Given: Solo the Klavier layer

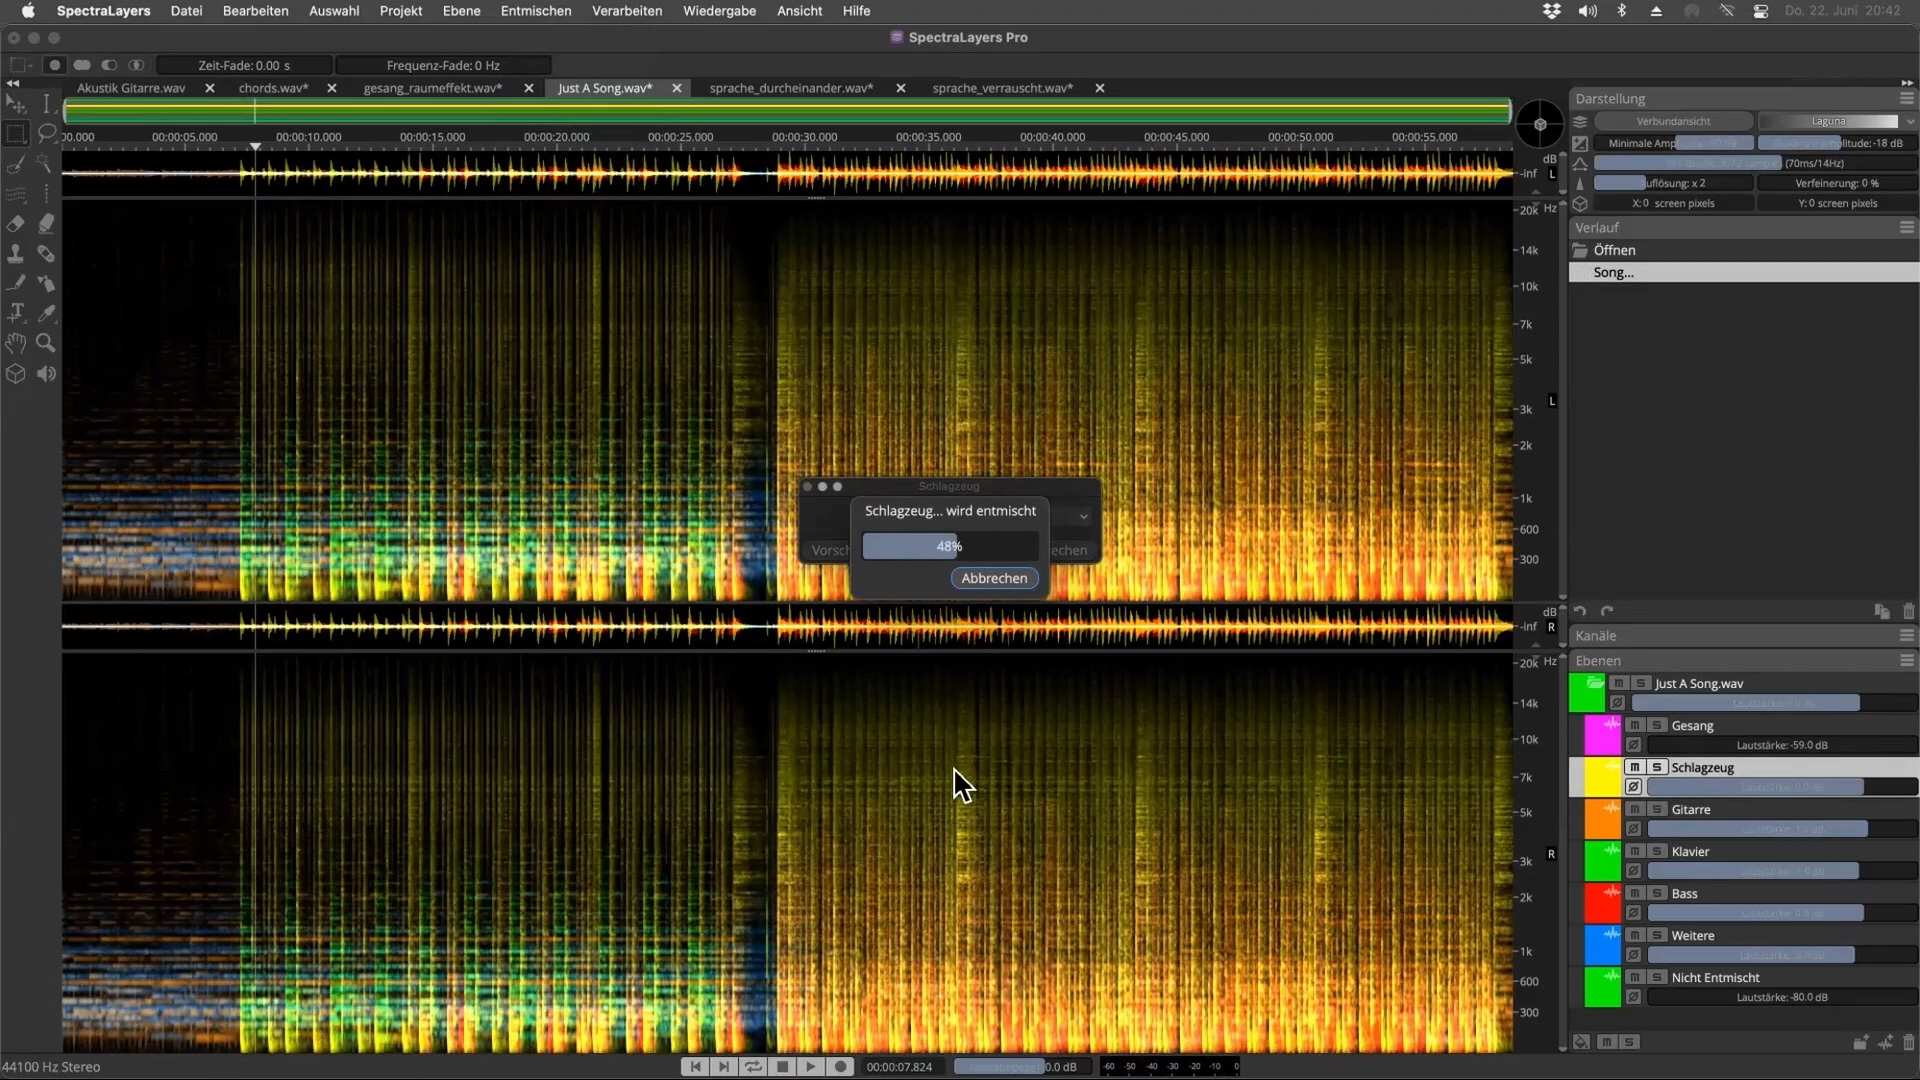Looking at the screenshot, I should point(1656,851).
